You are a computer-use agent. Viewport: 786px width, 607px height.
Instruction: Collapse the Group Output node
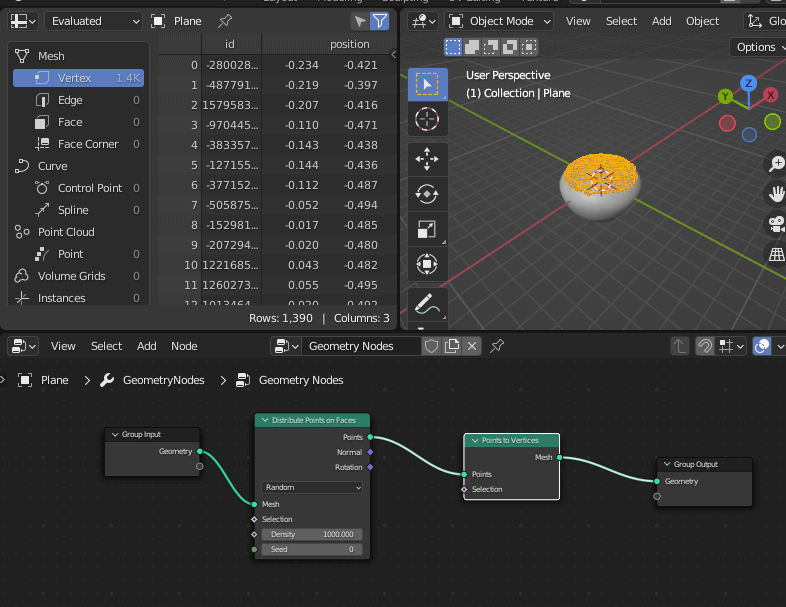[667, 464]
